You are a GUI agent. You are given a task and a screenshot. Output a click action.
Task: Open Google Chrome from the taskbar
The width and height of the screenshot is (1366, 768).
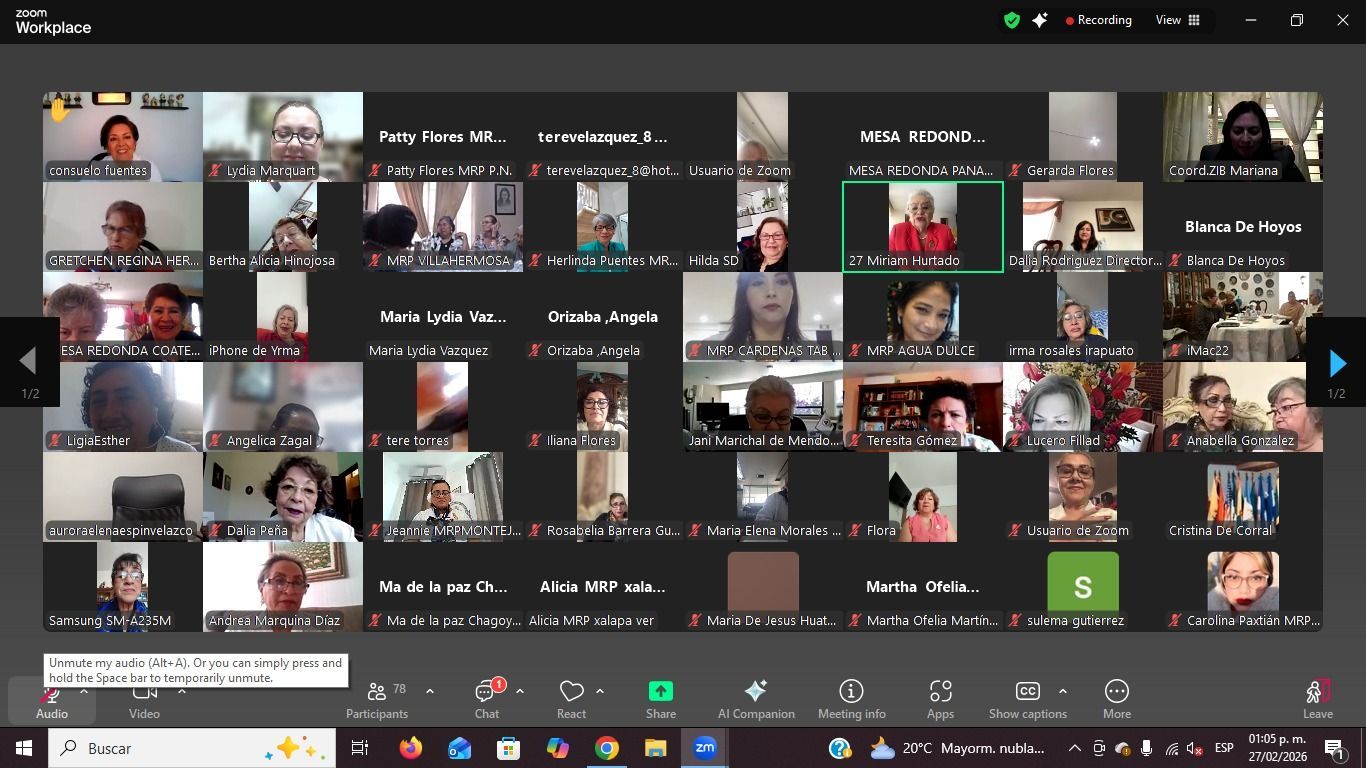pos(606,748)
